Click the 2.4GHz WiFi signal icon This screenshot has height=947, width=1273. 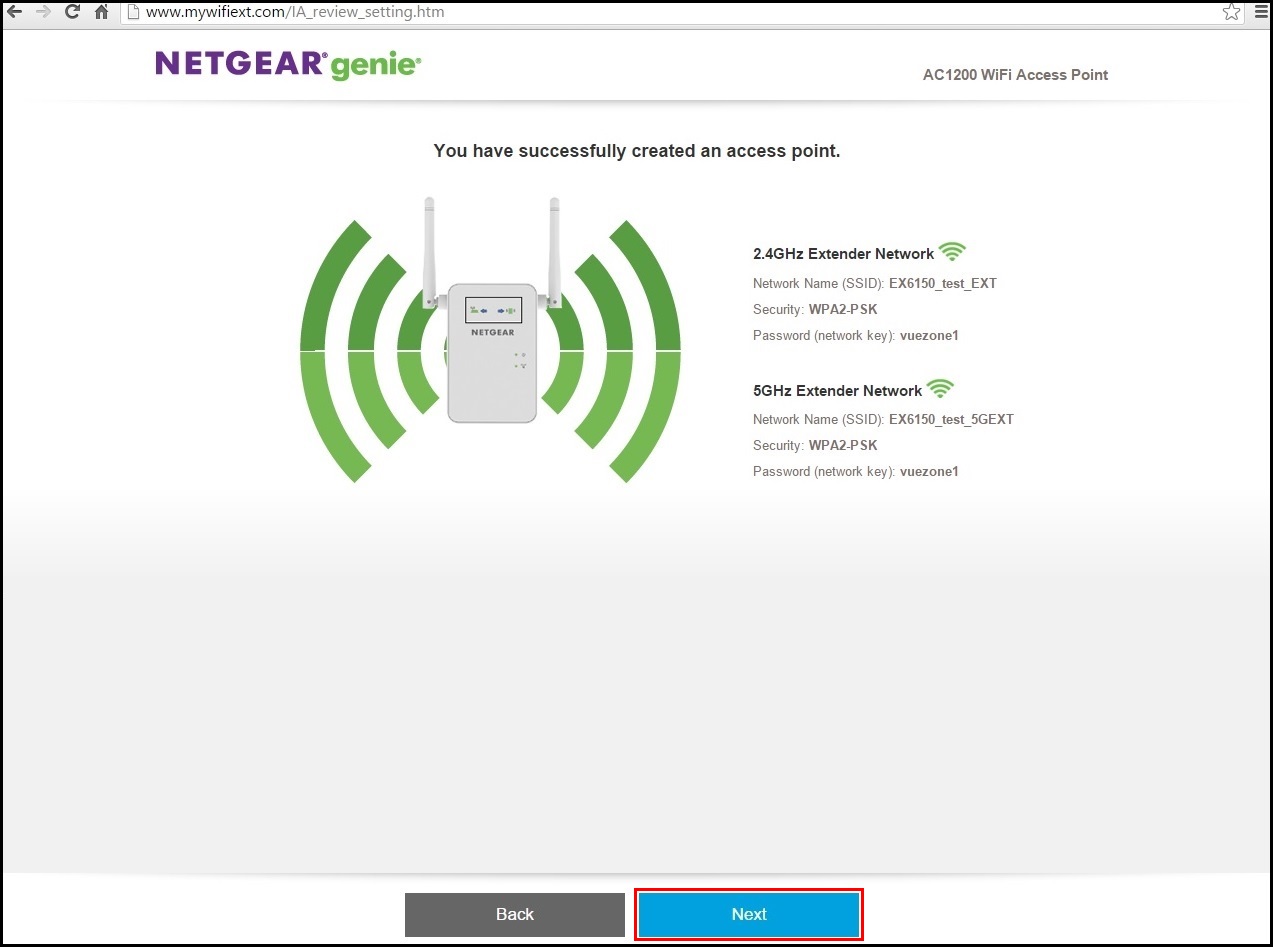pyautogui.click(x=952, y=252)
